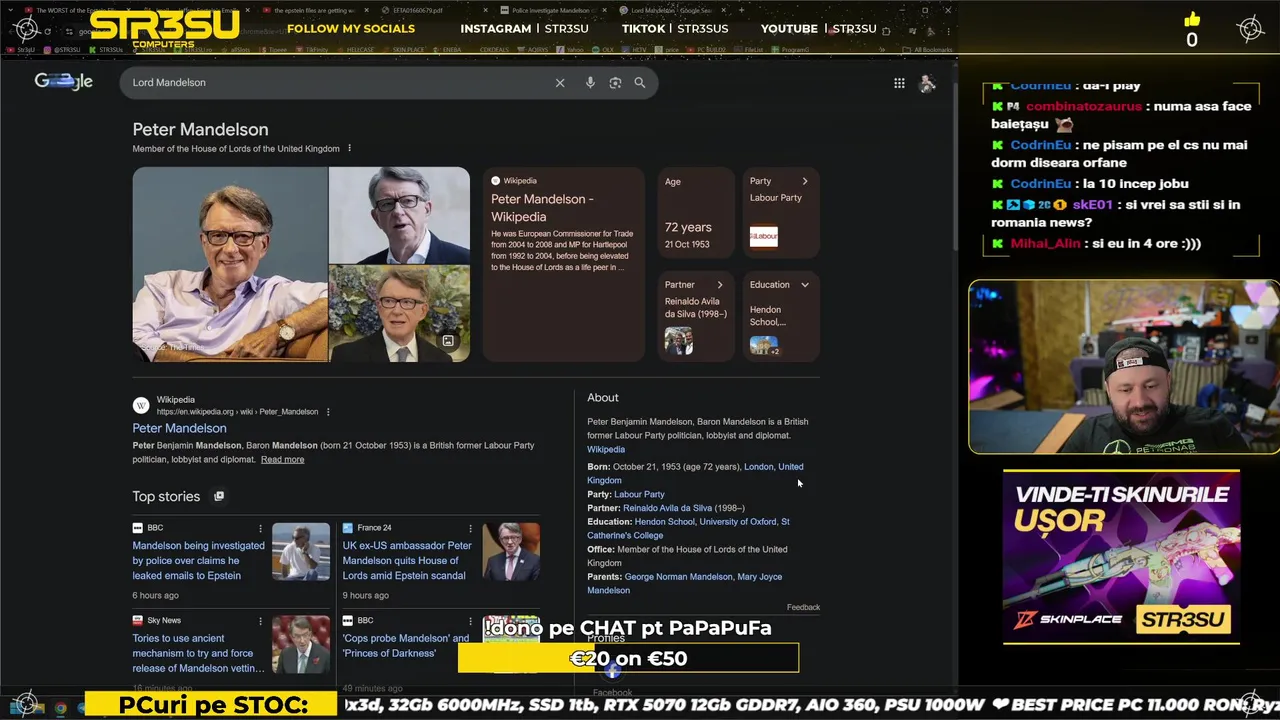Image resolution: width=1280 pixels, height=720 pixels.
Task: Click the image gallery icon on the photos
Action: [x=448, y=341]
